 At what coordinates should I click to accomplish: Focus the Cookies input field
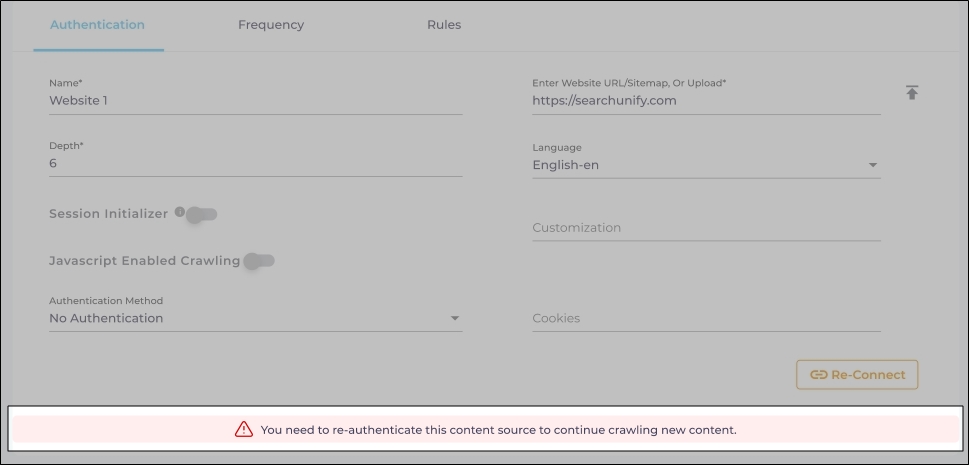[x=705, y=318]
